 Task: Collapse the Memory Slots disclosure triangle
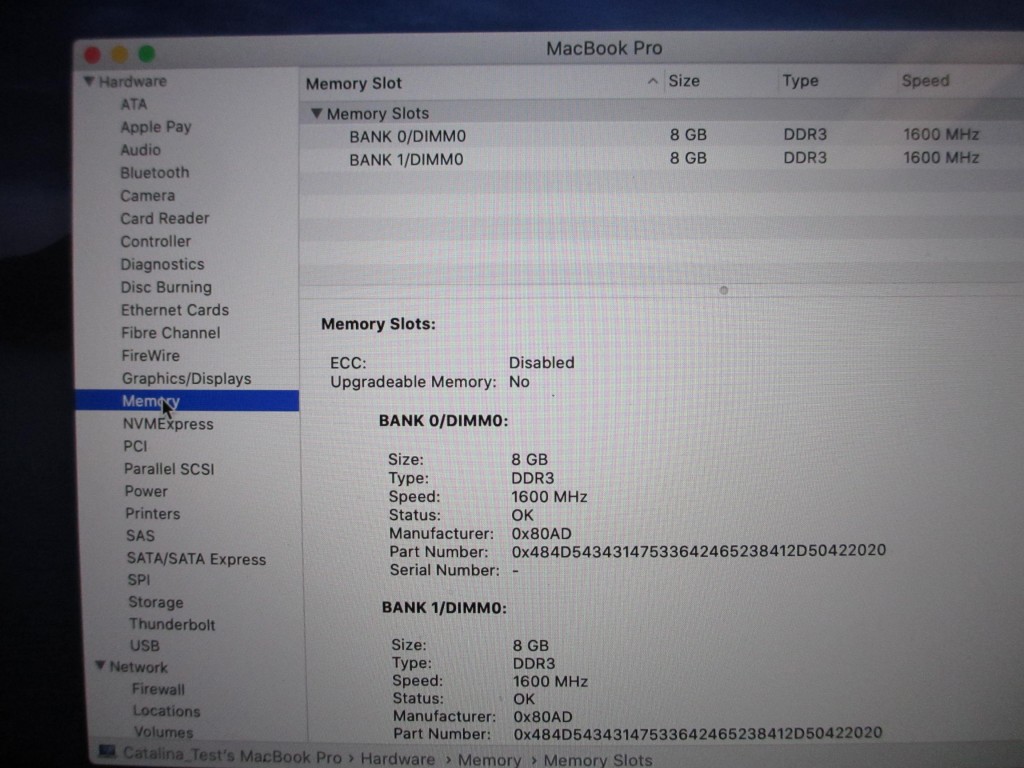316,114
